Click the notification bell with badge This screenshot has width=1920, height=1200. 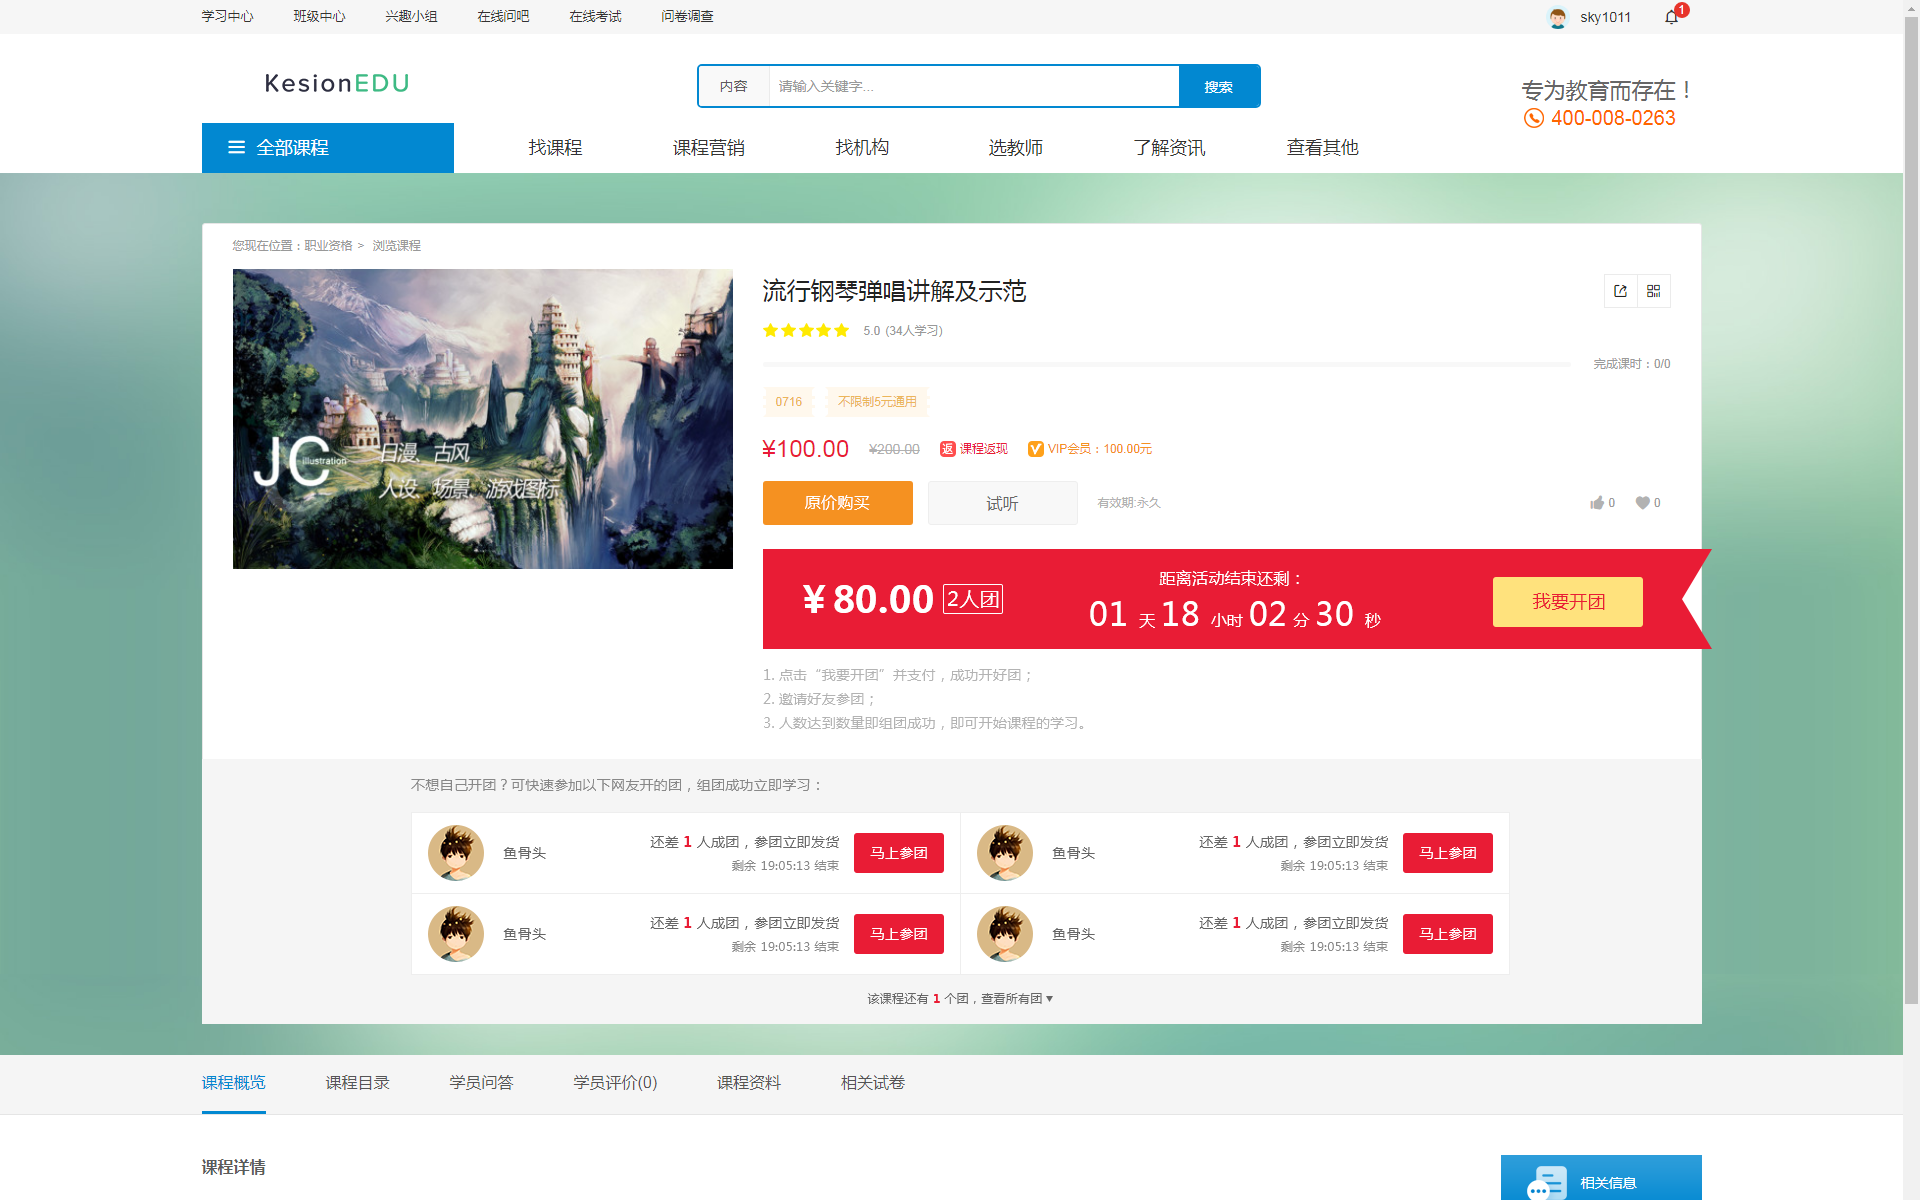pyautogui.click(x=1669, y=17)
